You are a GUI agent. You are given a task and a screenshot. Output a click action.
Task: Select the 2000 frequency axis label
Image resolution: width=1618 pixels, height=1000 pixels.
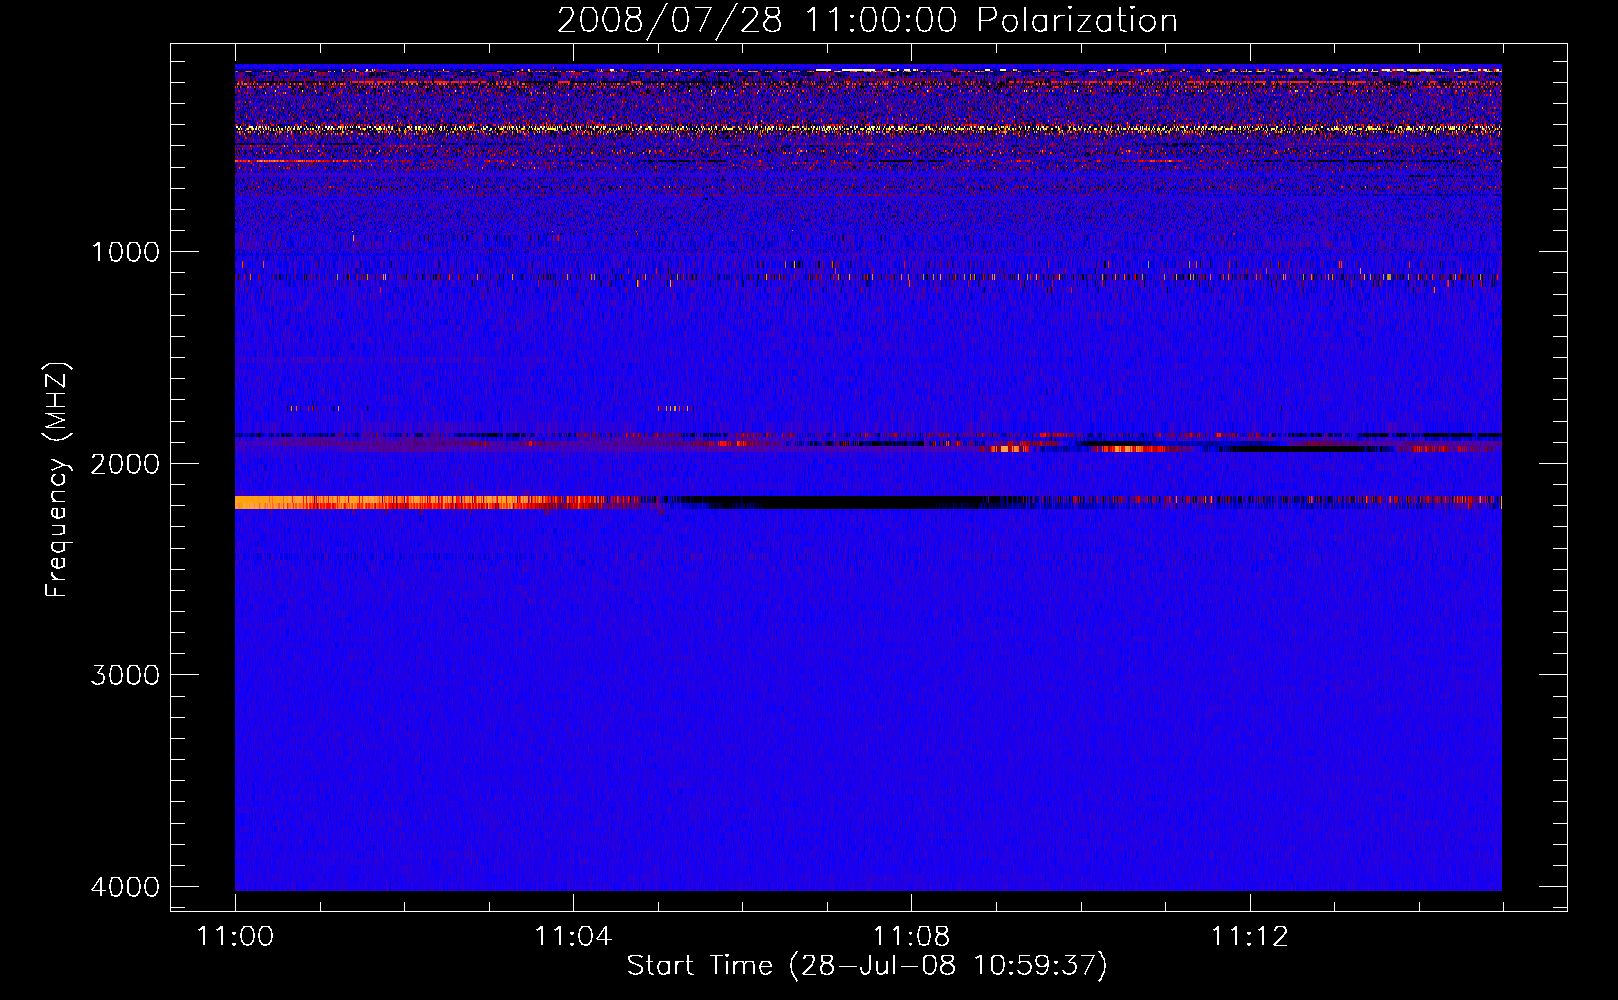click(x=125, y=464)
